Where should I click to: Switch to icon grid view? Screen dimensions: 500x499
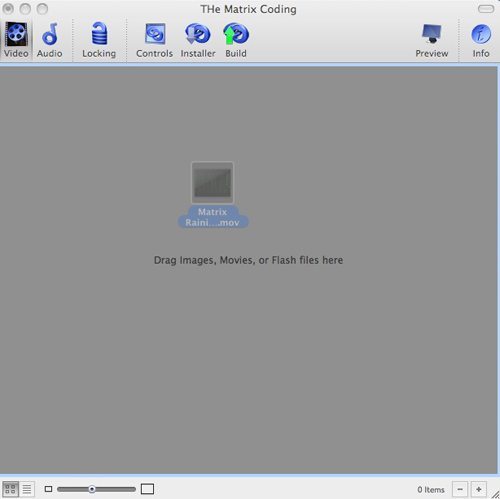(x=10, y=489)
